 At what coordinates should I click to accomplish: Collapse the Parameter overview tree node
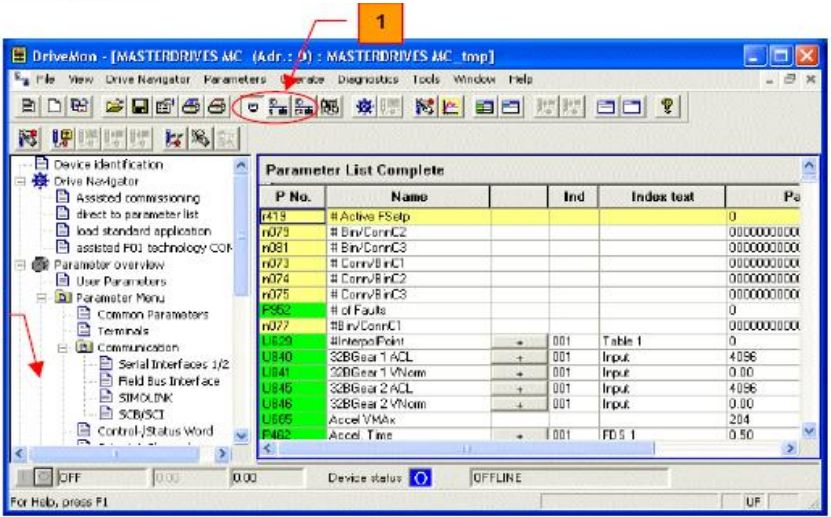pyautogui.click(x=20, y=265)
